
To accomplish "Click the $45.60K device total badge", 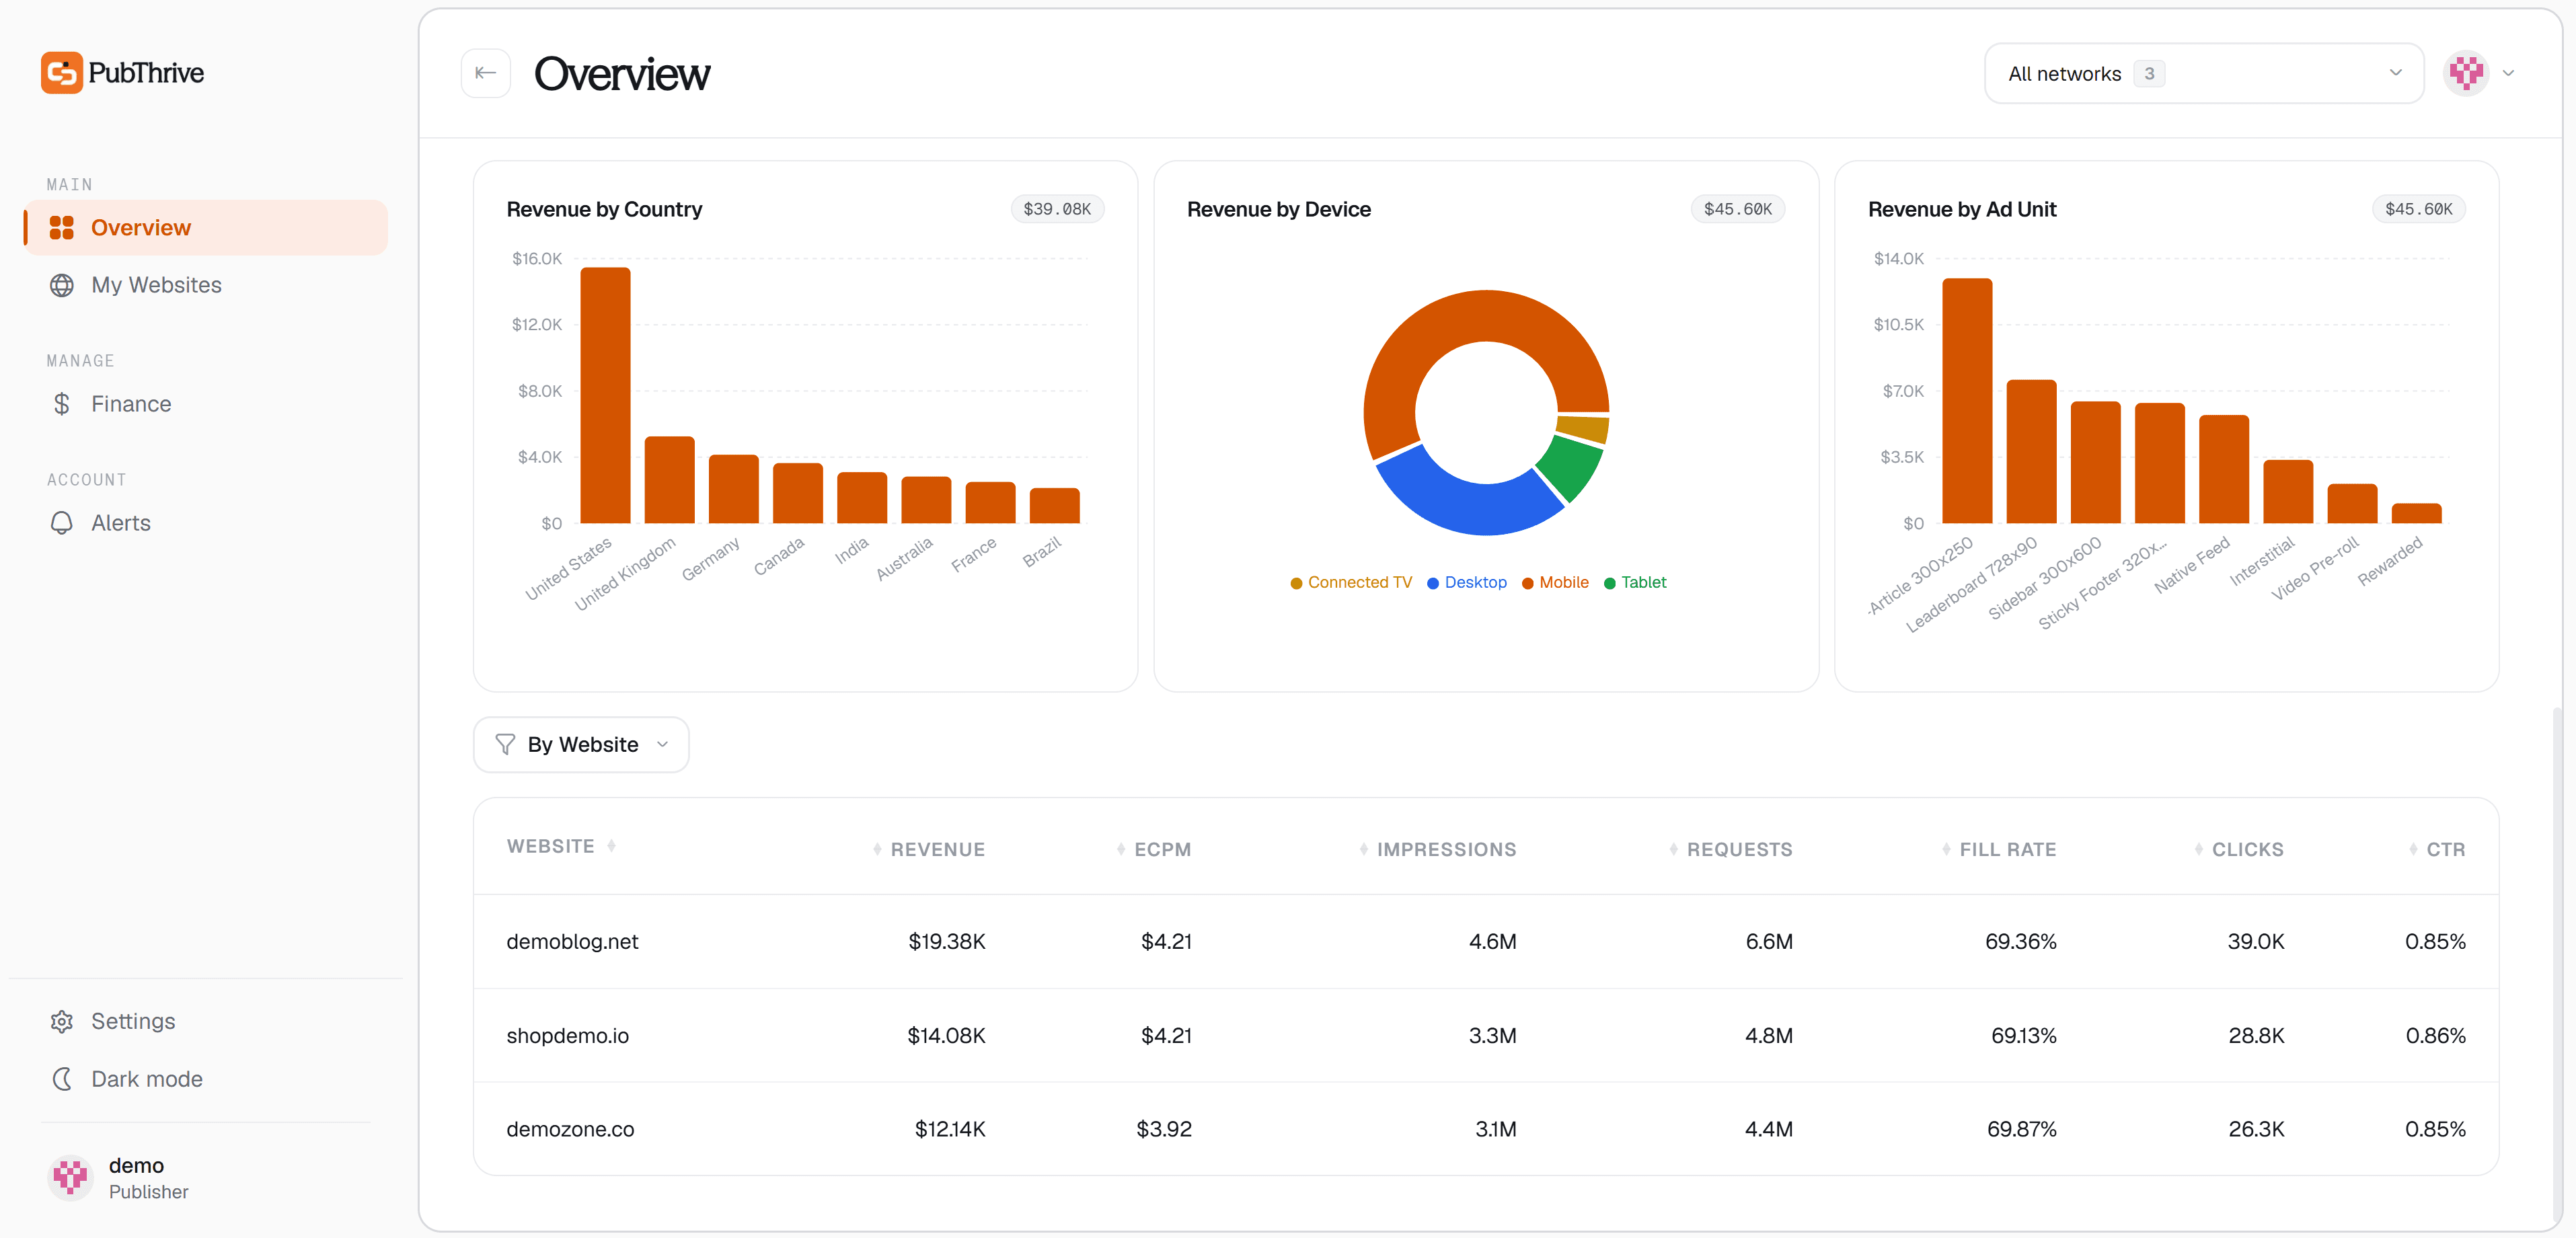I will pyautogui.click(x=1738, y=209).
